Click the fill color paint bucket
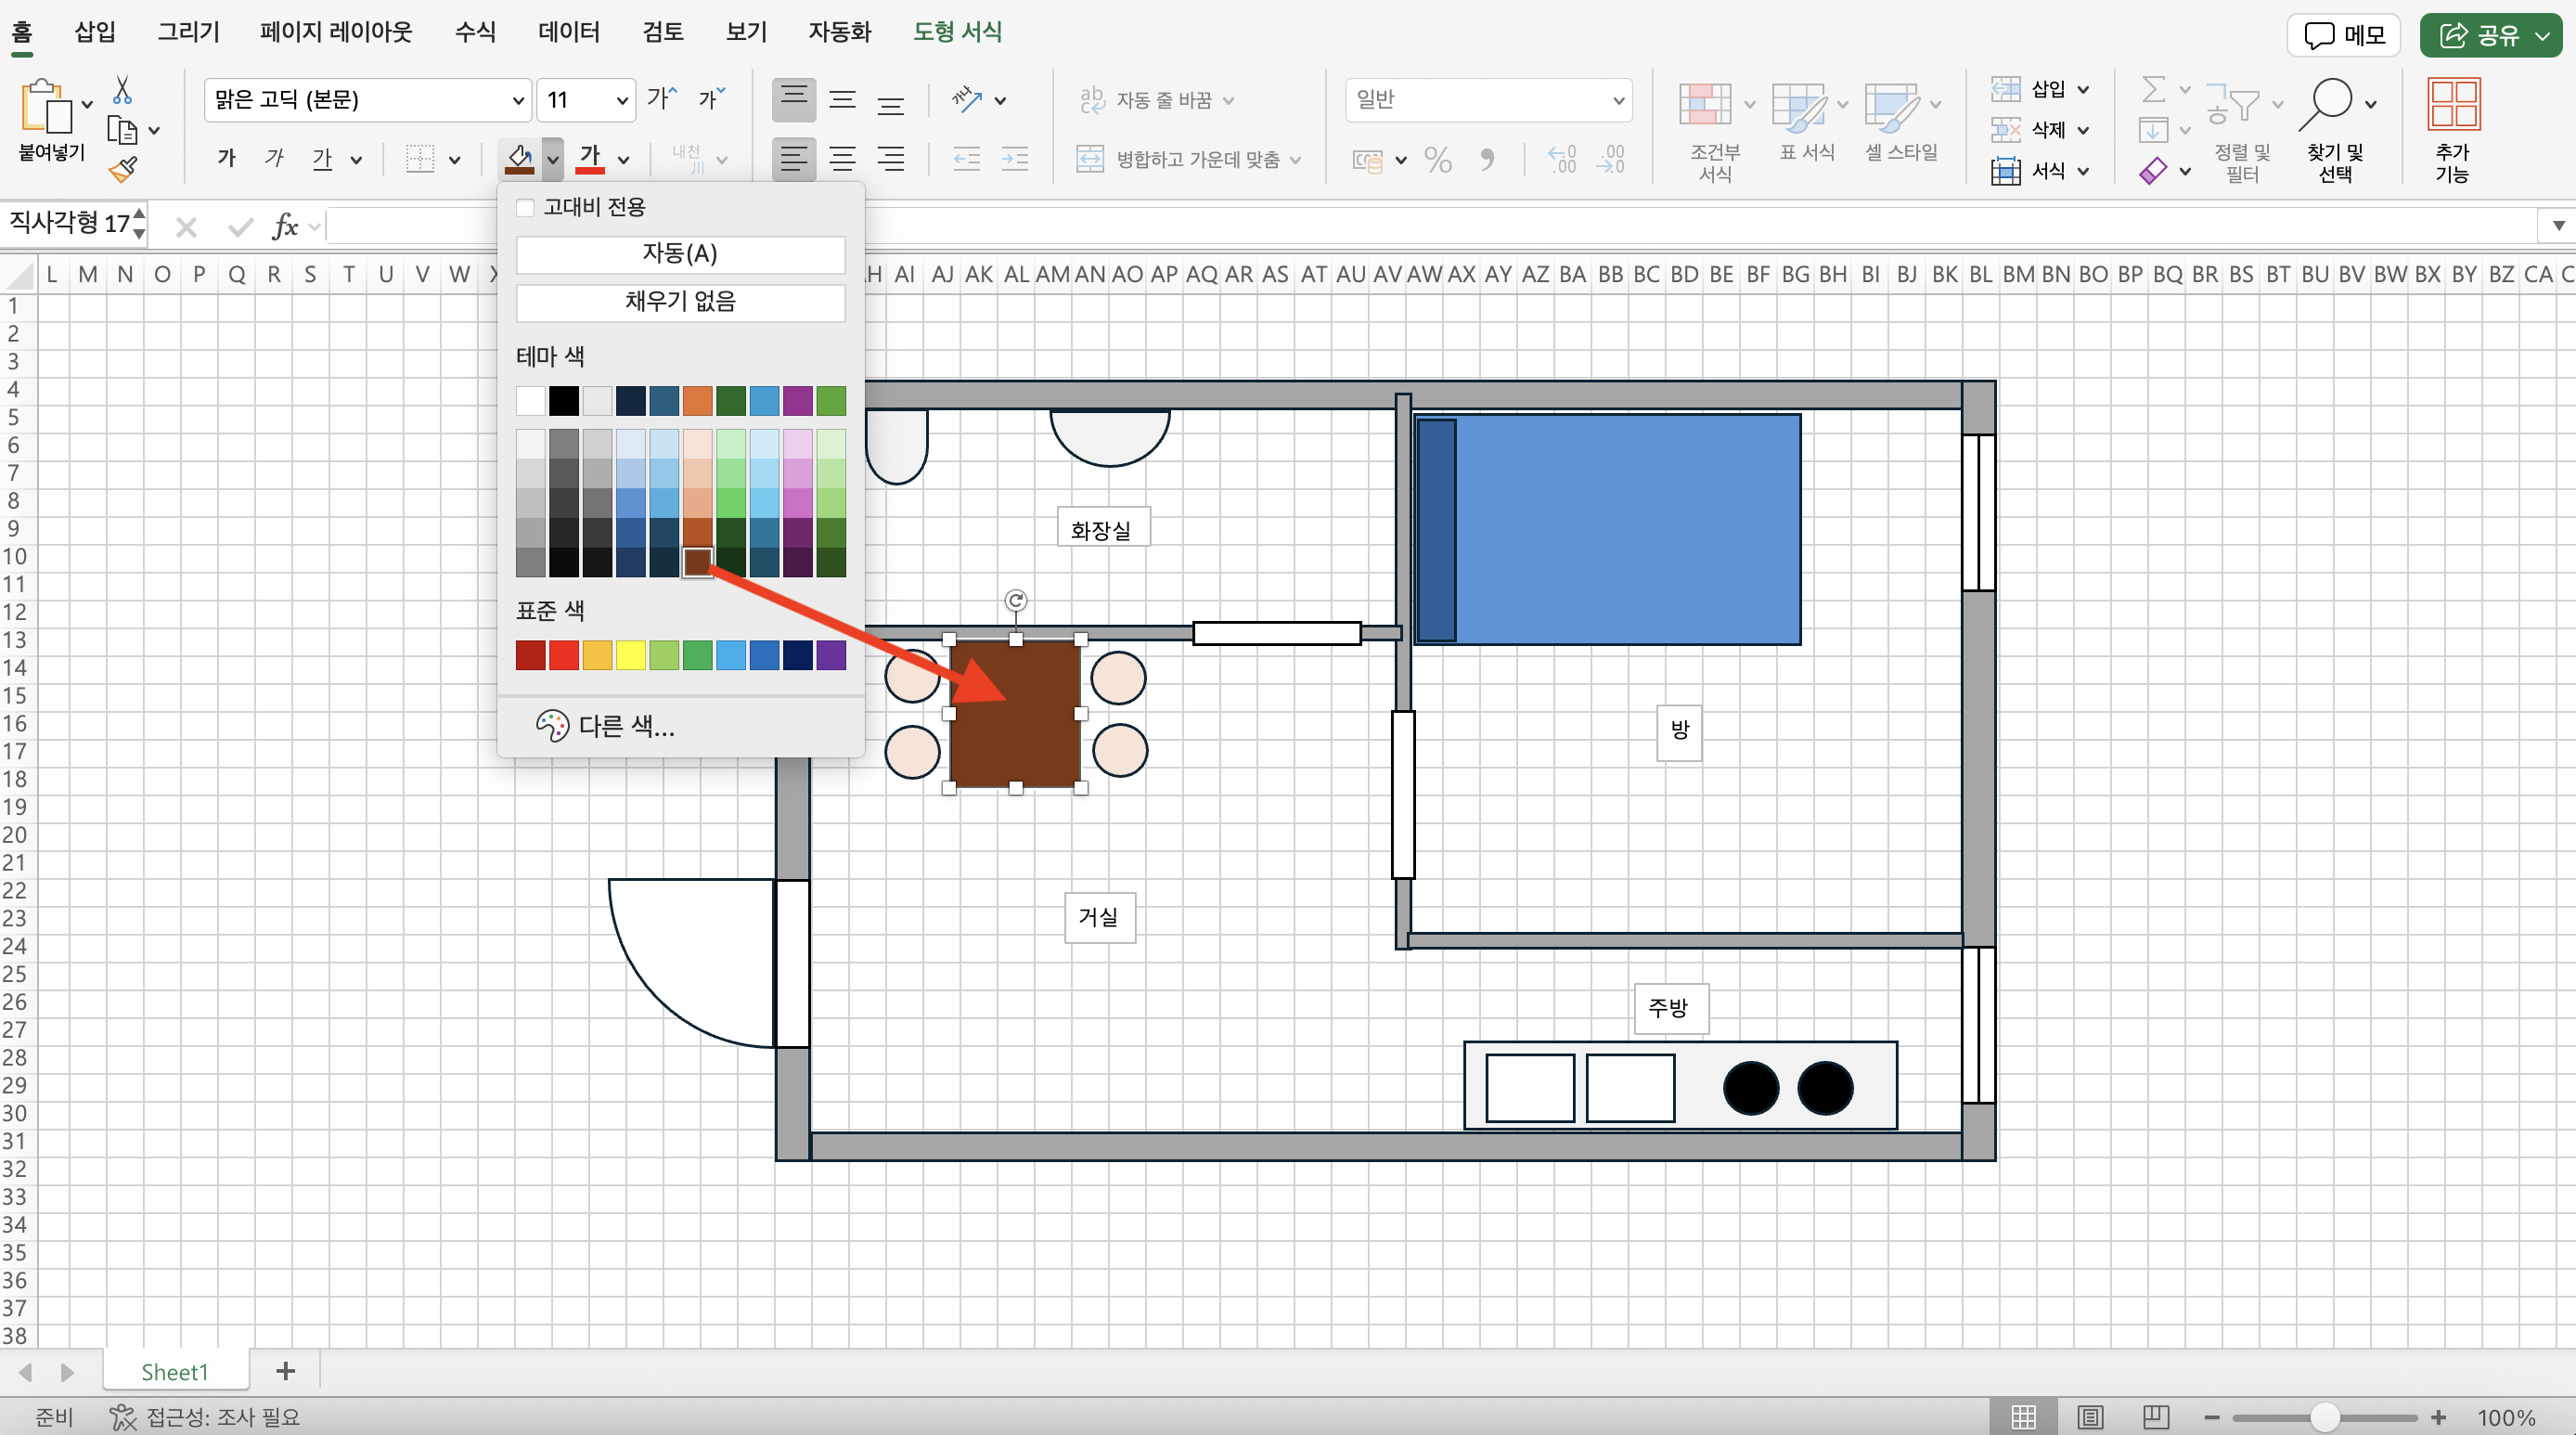Image resolution: width=2576 pixels, height=1435 pixels. pyautogui.click(x=519, y=158)
